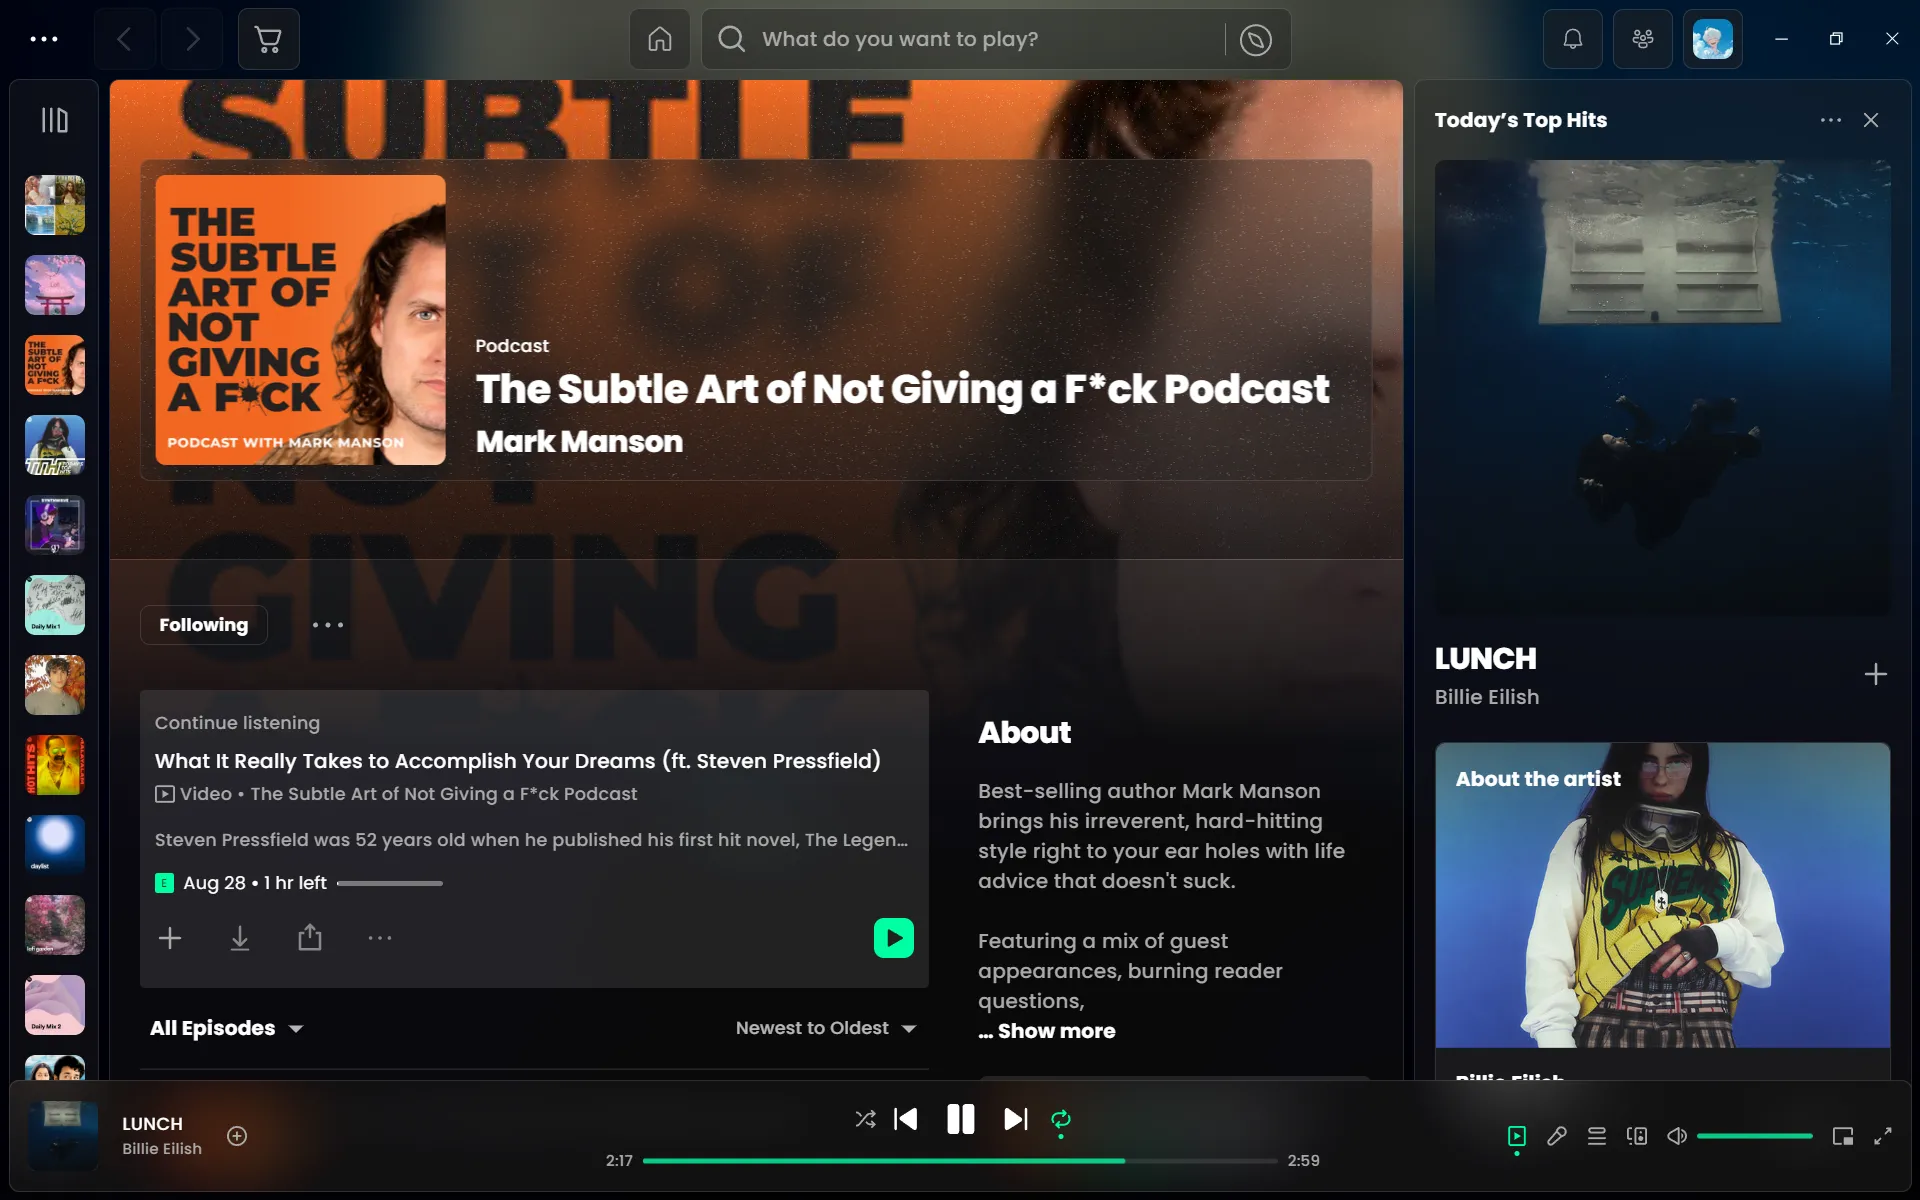Image resolution: width=1920 pixels, height=1200 pixels.
Task: Open the Daily Mix 1 sidebar thumbnail
Action: click(x=55, y=605)
